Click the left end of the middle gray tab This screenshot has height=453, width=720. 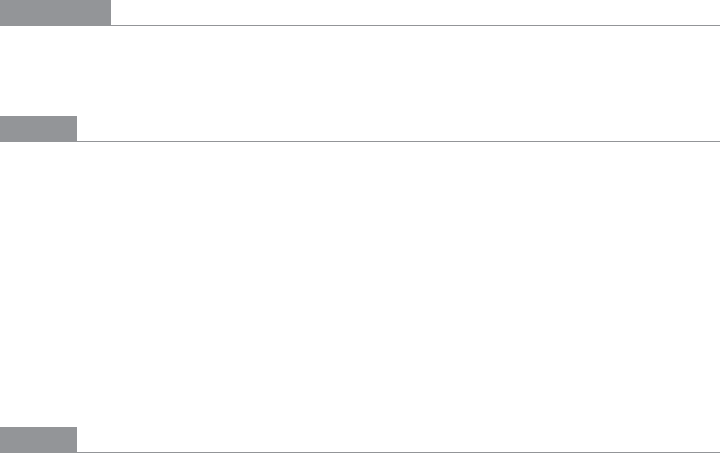(x=1, y=129)
